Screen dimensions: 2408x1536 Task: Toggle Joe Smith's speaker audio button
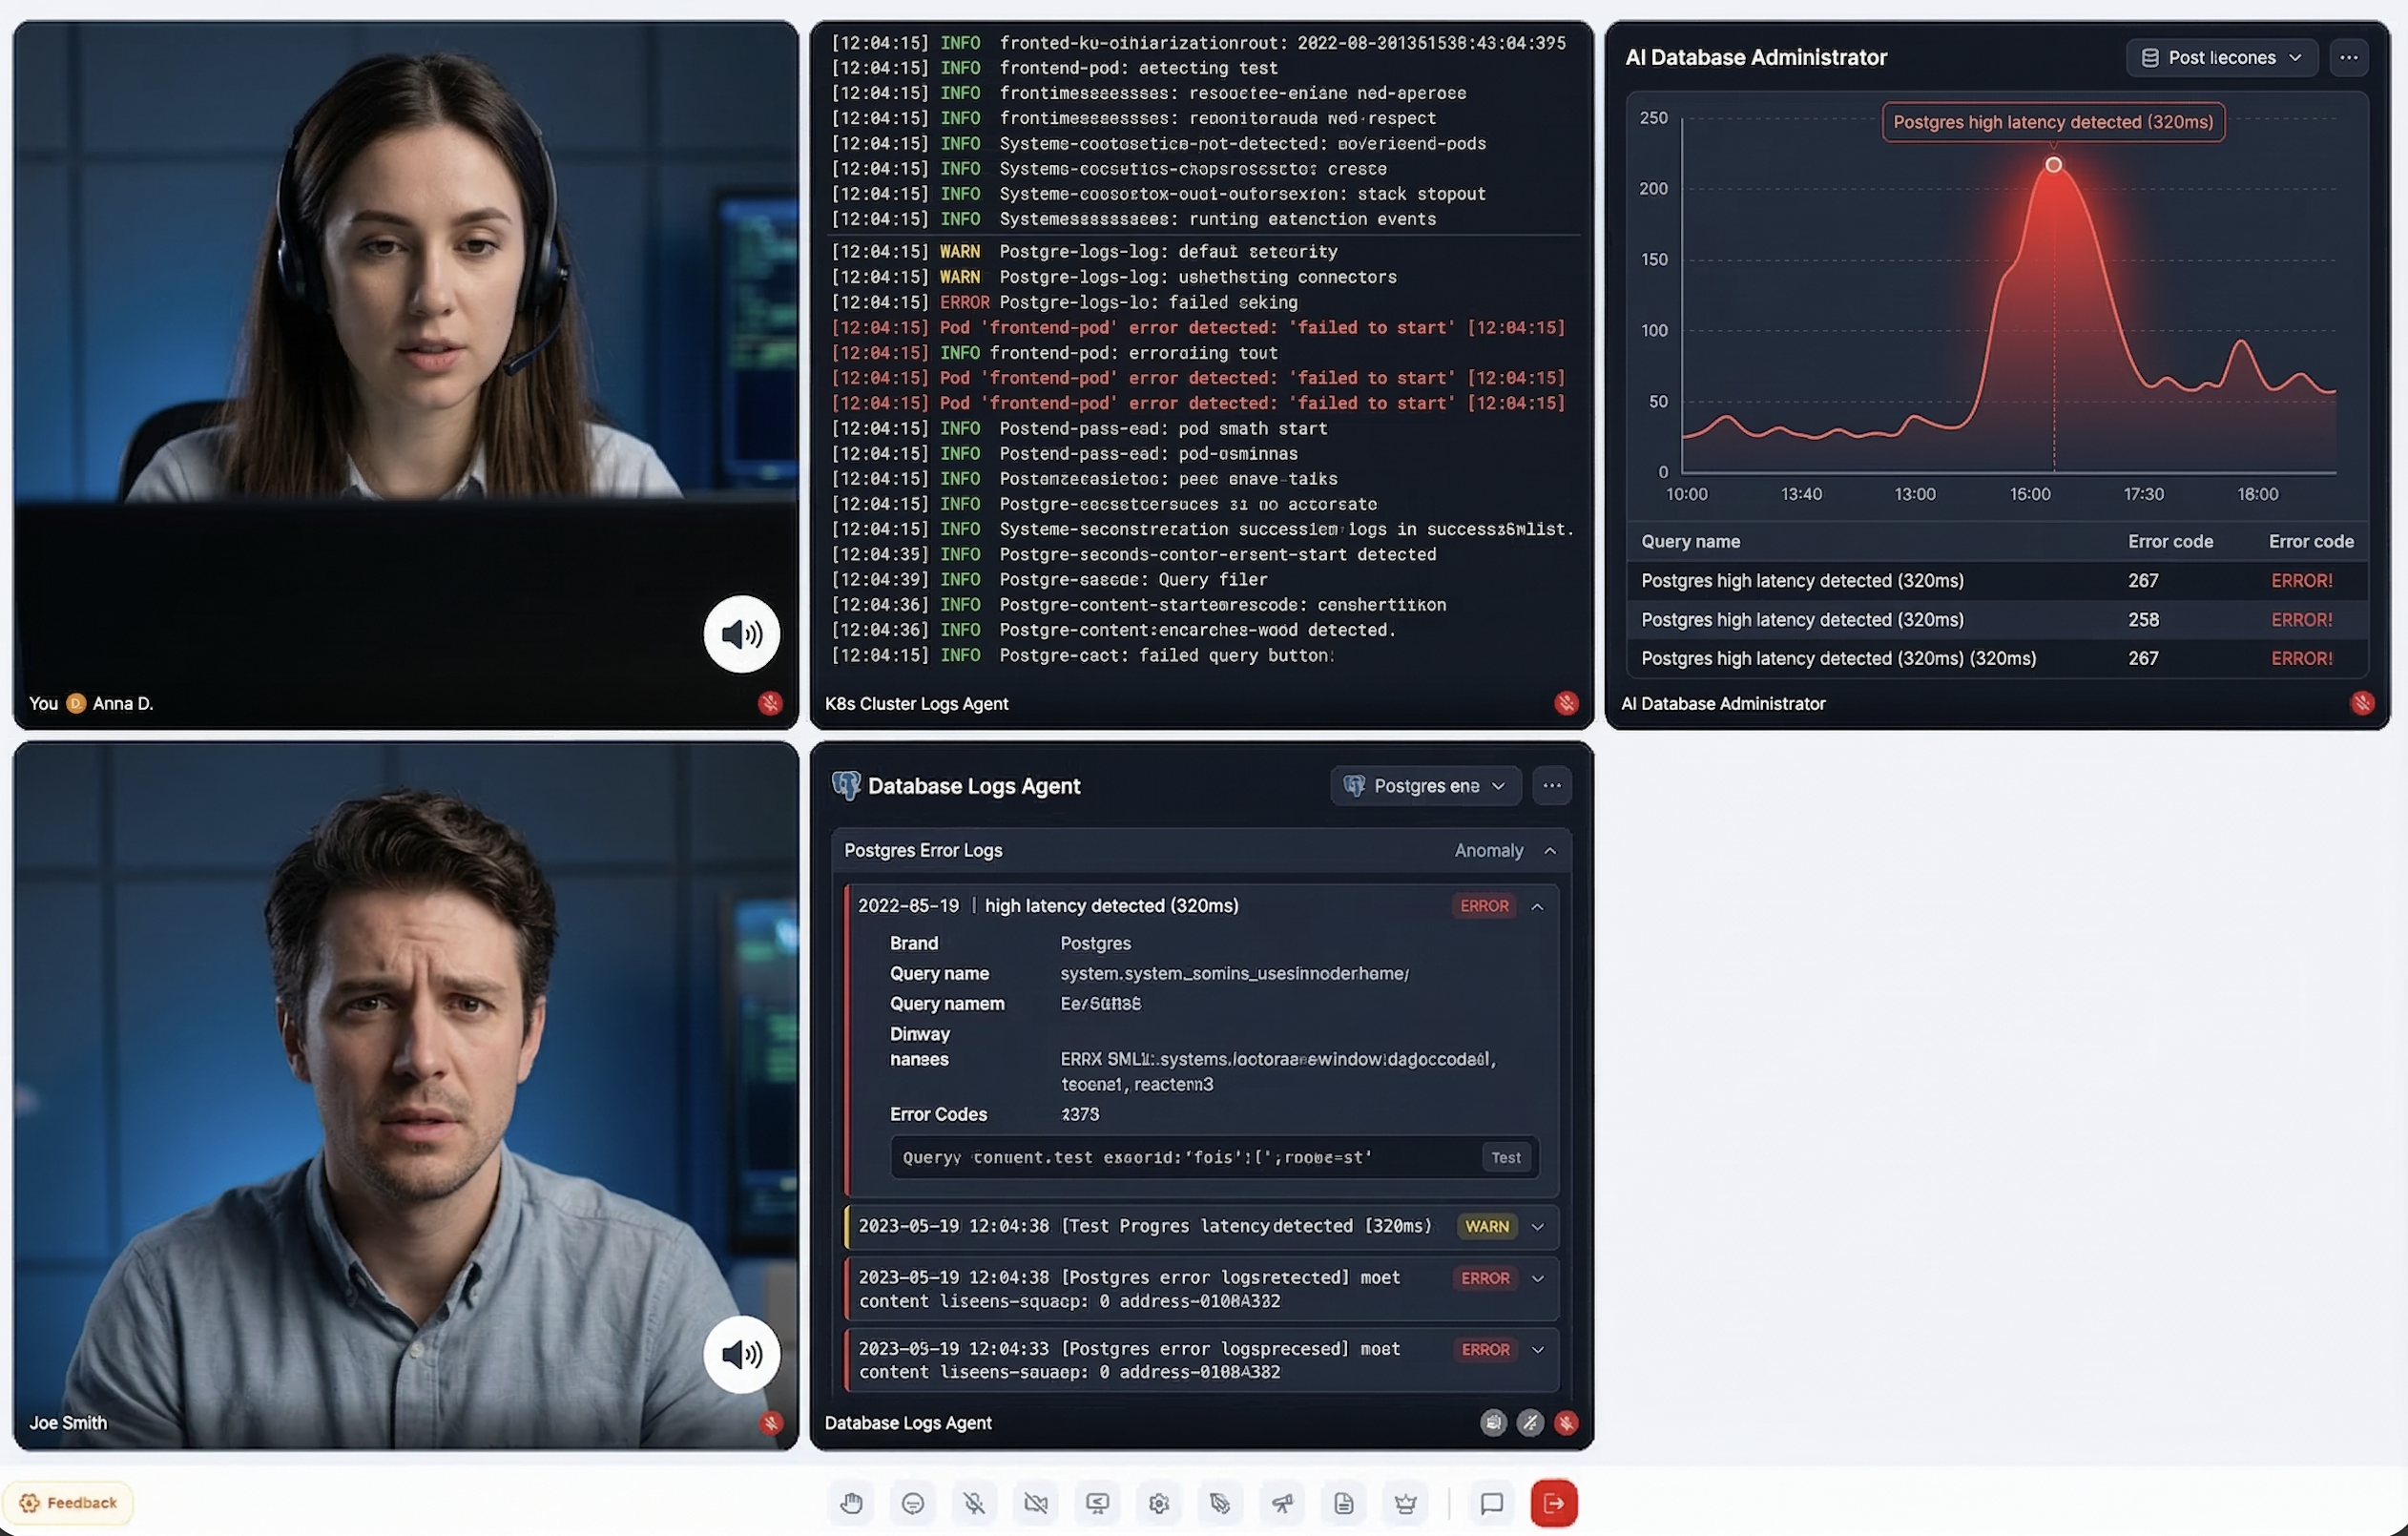(x=741, y=1354)
